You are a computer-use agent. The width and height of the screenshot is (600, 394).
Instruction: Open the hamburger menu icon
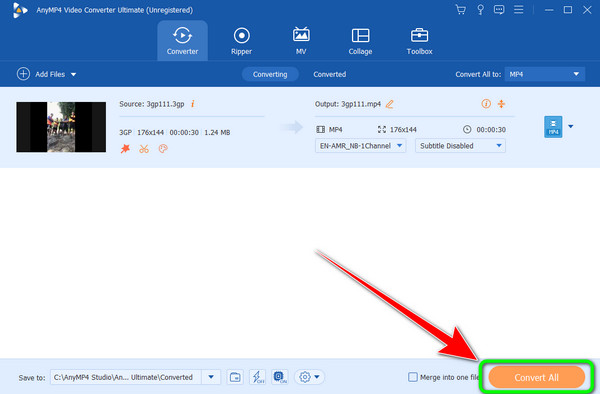pyautogui.click(x=518, y=10)
